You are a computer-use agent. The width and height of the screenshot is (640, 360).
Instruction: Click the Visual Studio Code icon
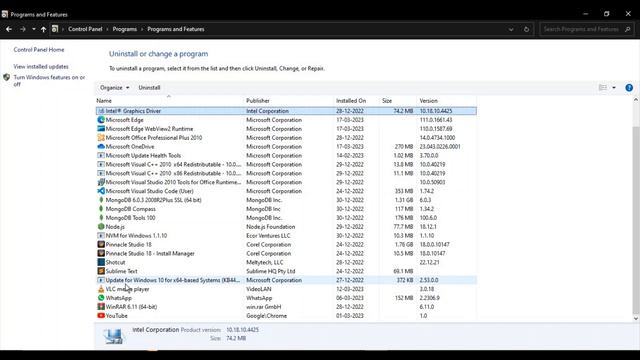click(x=101, y=191)
